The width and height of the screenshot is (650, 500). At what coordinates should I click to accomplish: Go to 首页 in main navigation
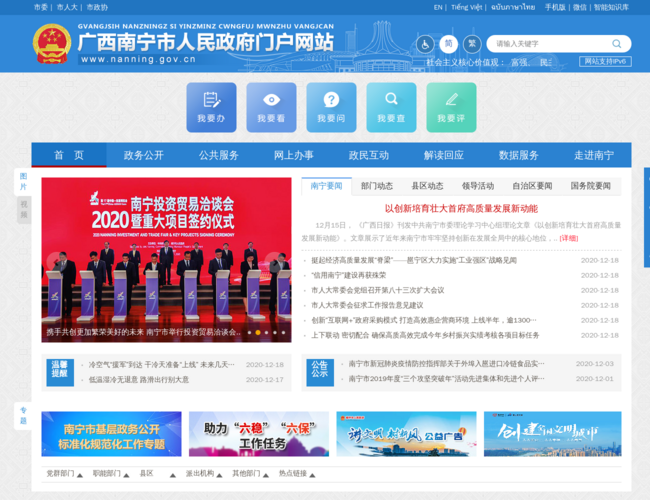click(69, 155)
